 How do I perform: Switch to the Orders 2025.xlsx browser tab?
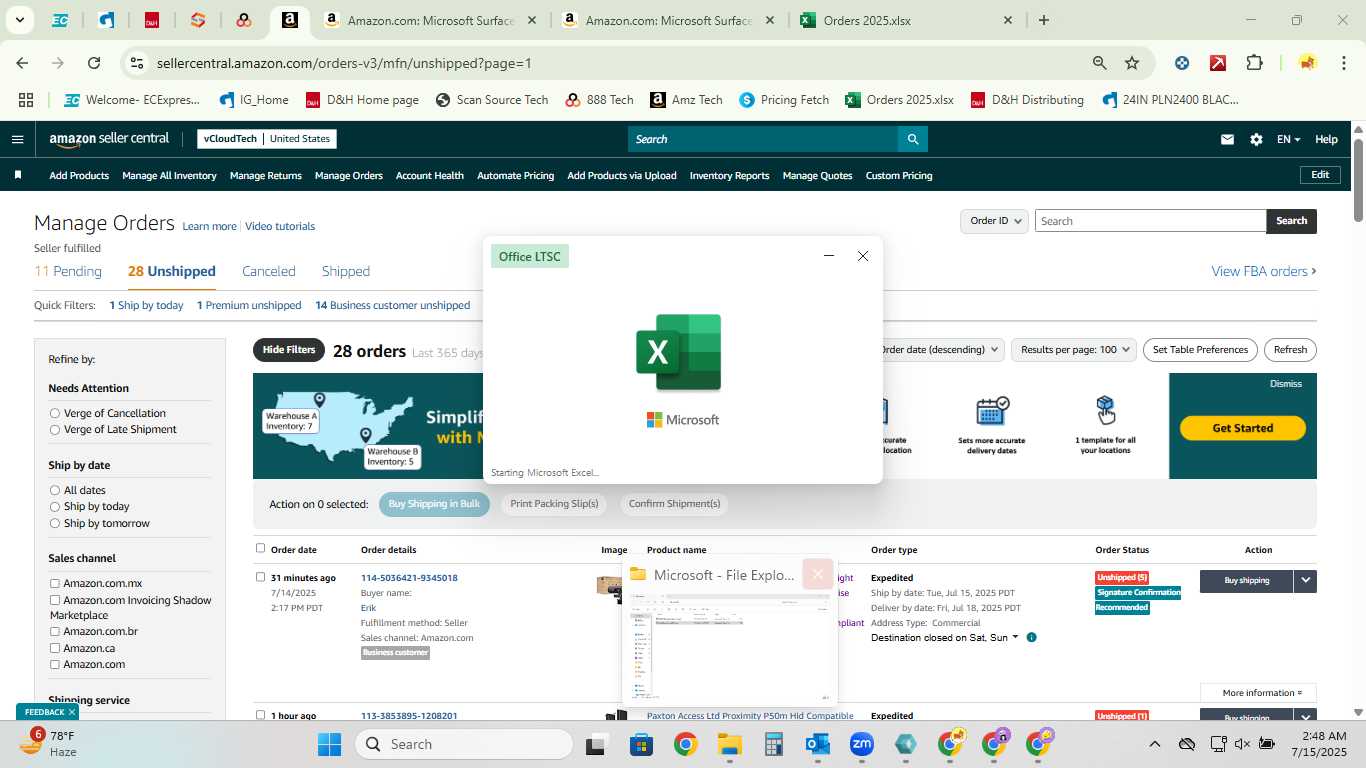click(x=905, y=20)
